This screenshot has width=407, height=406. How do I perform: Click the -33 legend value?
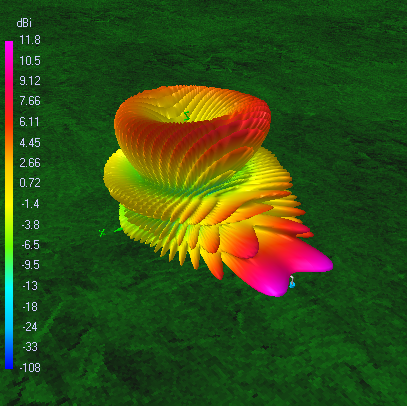tap(30, 347)
